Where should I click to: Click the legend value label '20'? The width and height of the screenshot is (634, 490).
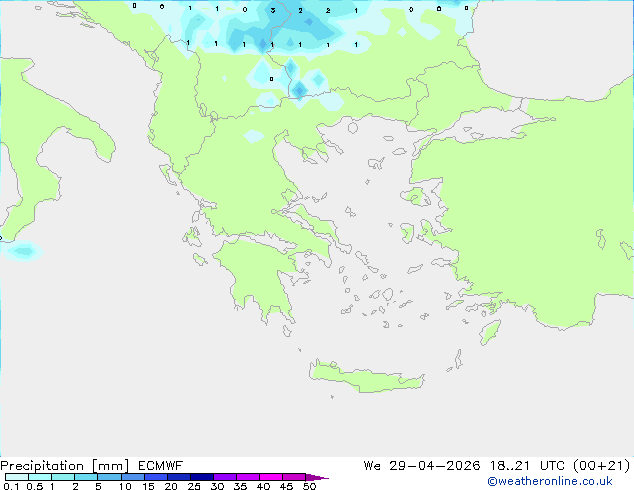[x=171, y=486]
